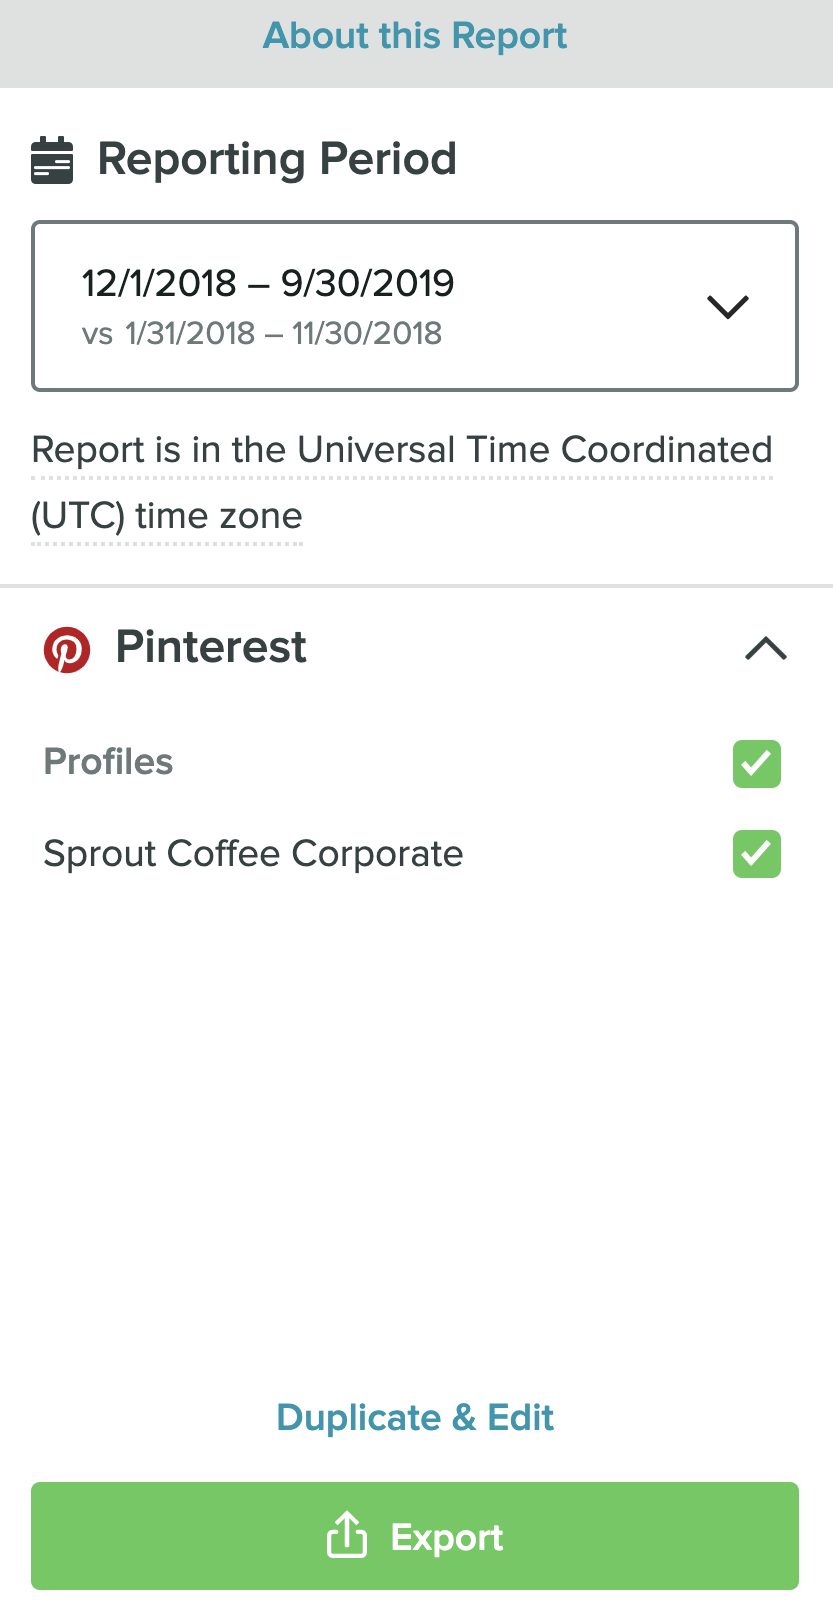
Task: Click the Pinterest section heading
Action: 211,647
